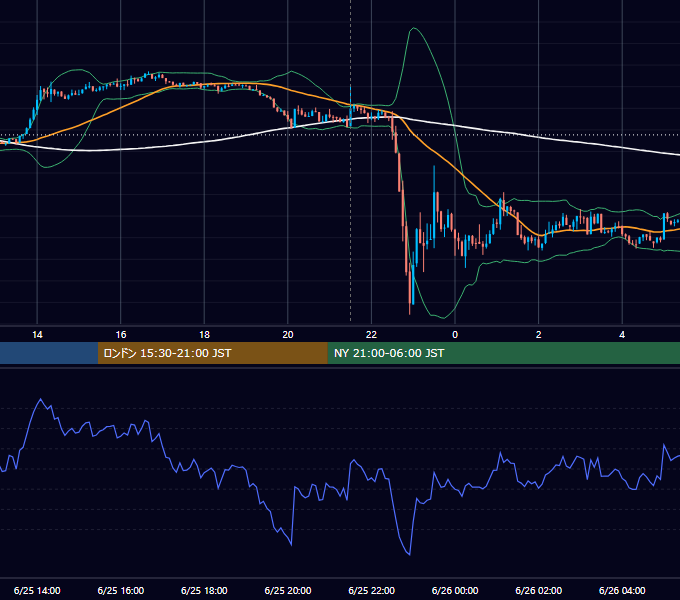Click the 14 hour label on price chart

[x=37, y=335]
